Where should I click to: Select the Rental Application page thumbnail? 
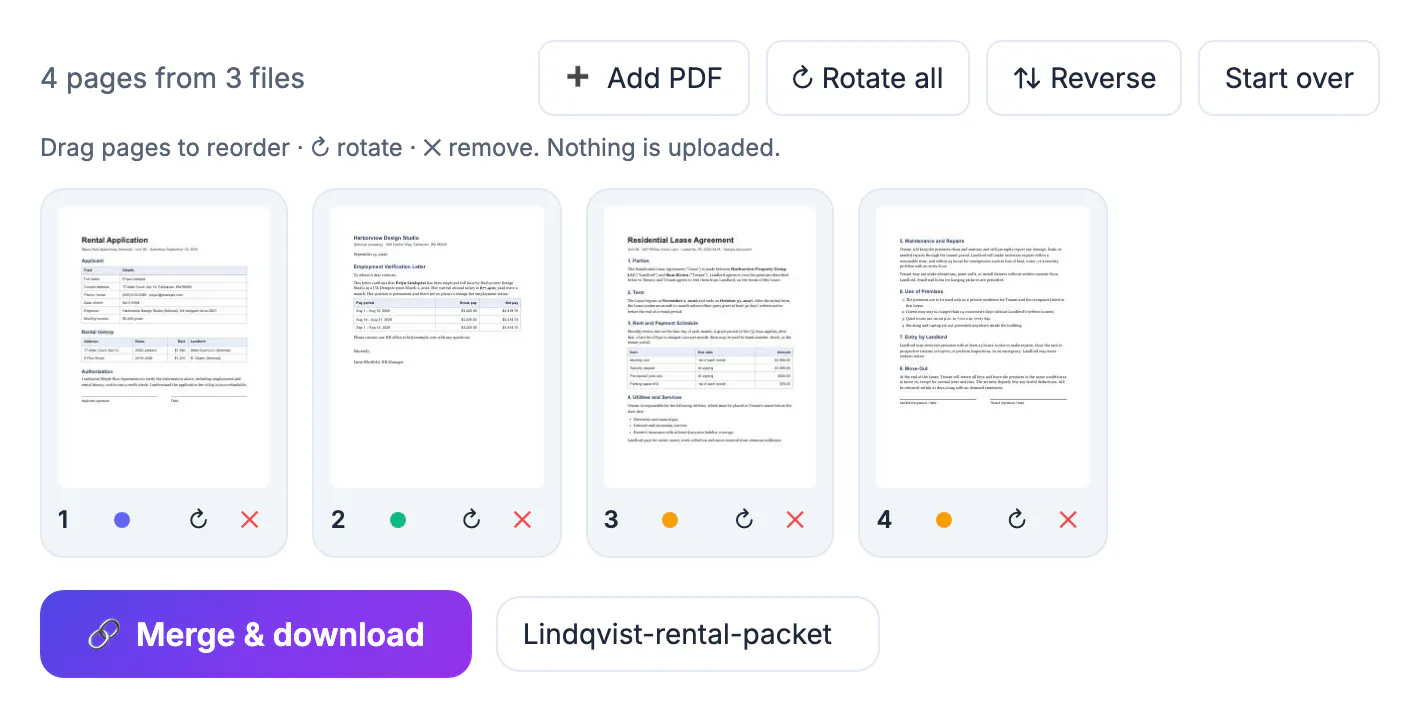coord(164,347)
